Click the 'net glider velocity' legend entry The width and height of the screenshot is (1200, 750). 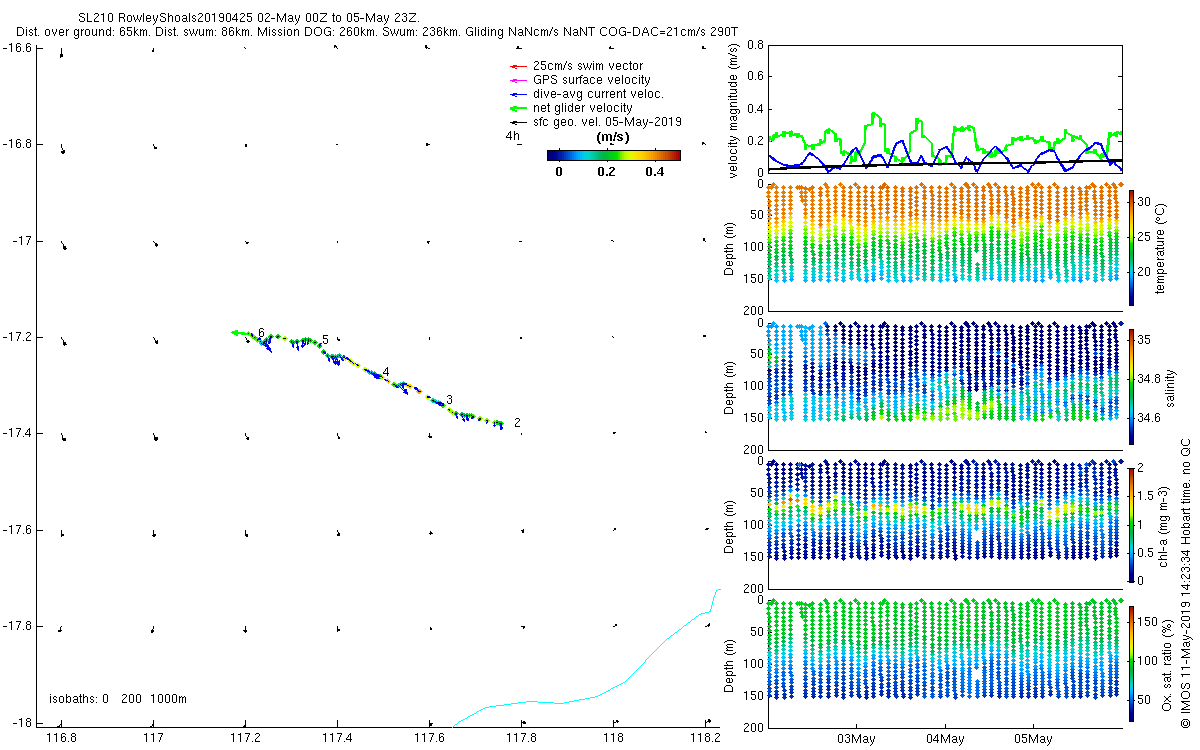[582, 108]
